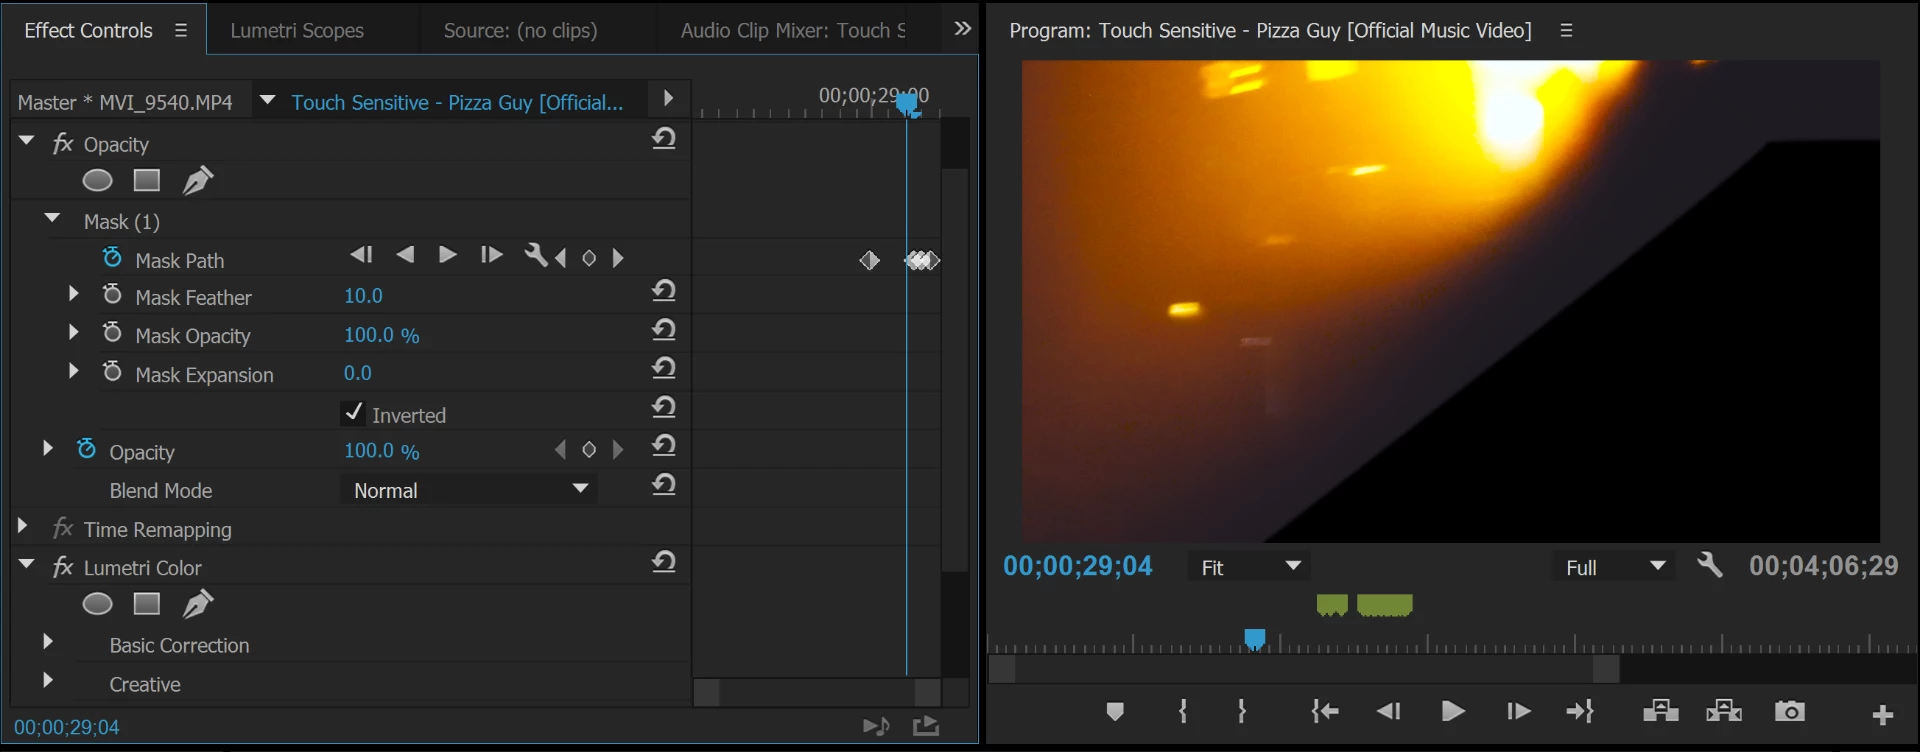
Task: Toggle the Opacity fx effect on/off
Action: 63,144
